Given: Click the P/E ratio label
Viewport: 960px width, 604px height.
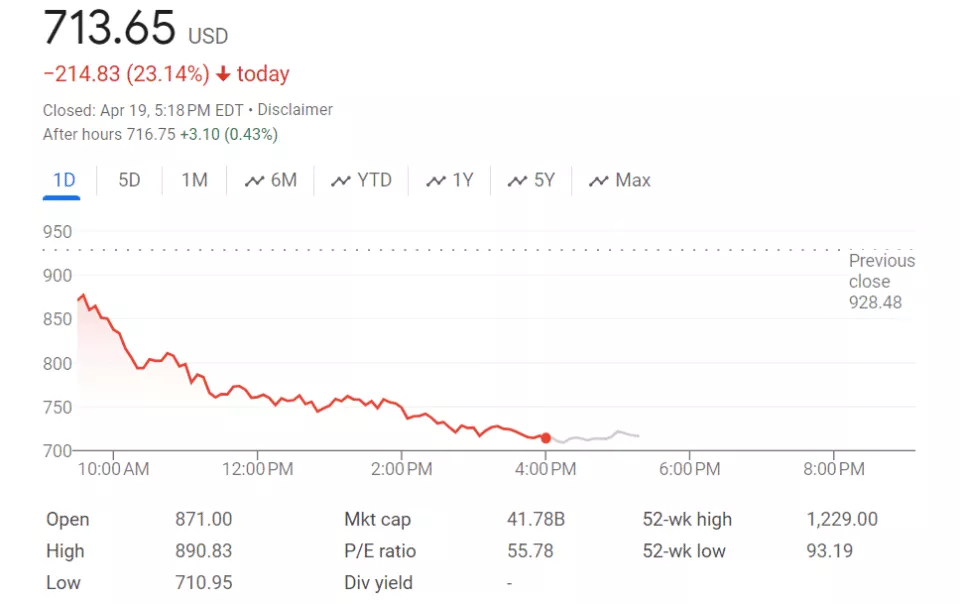Looking at the screenshot, I should click(x=380, y=551).
